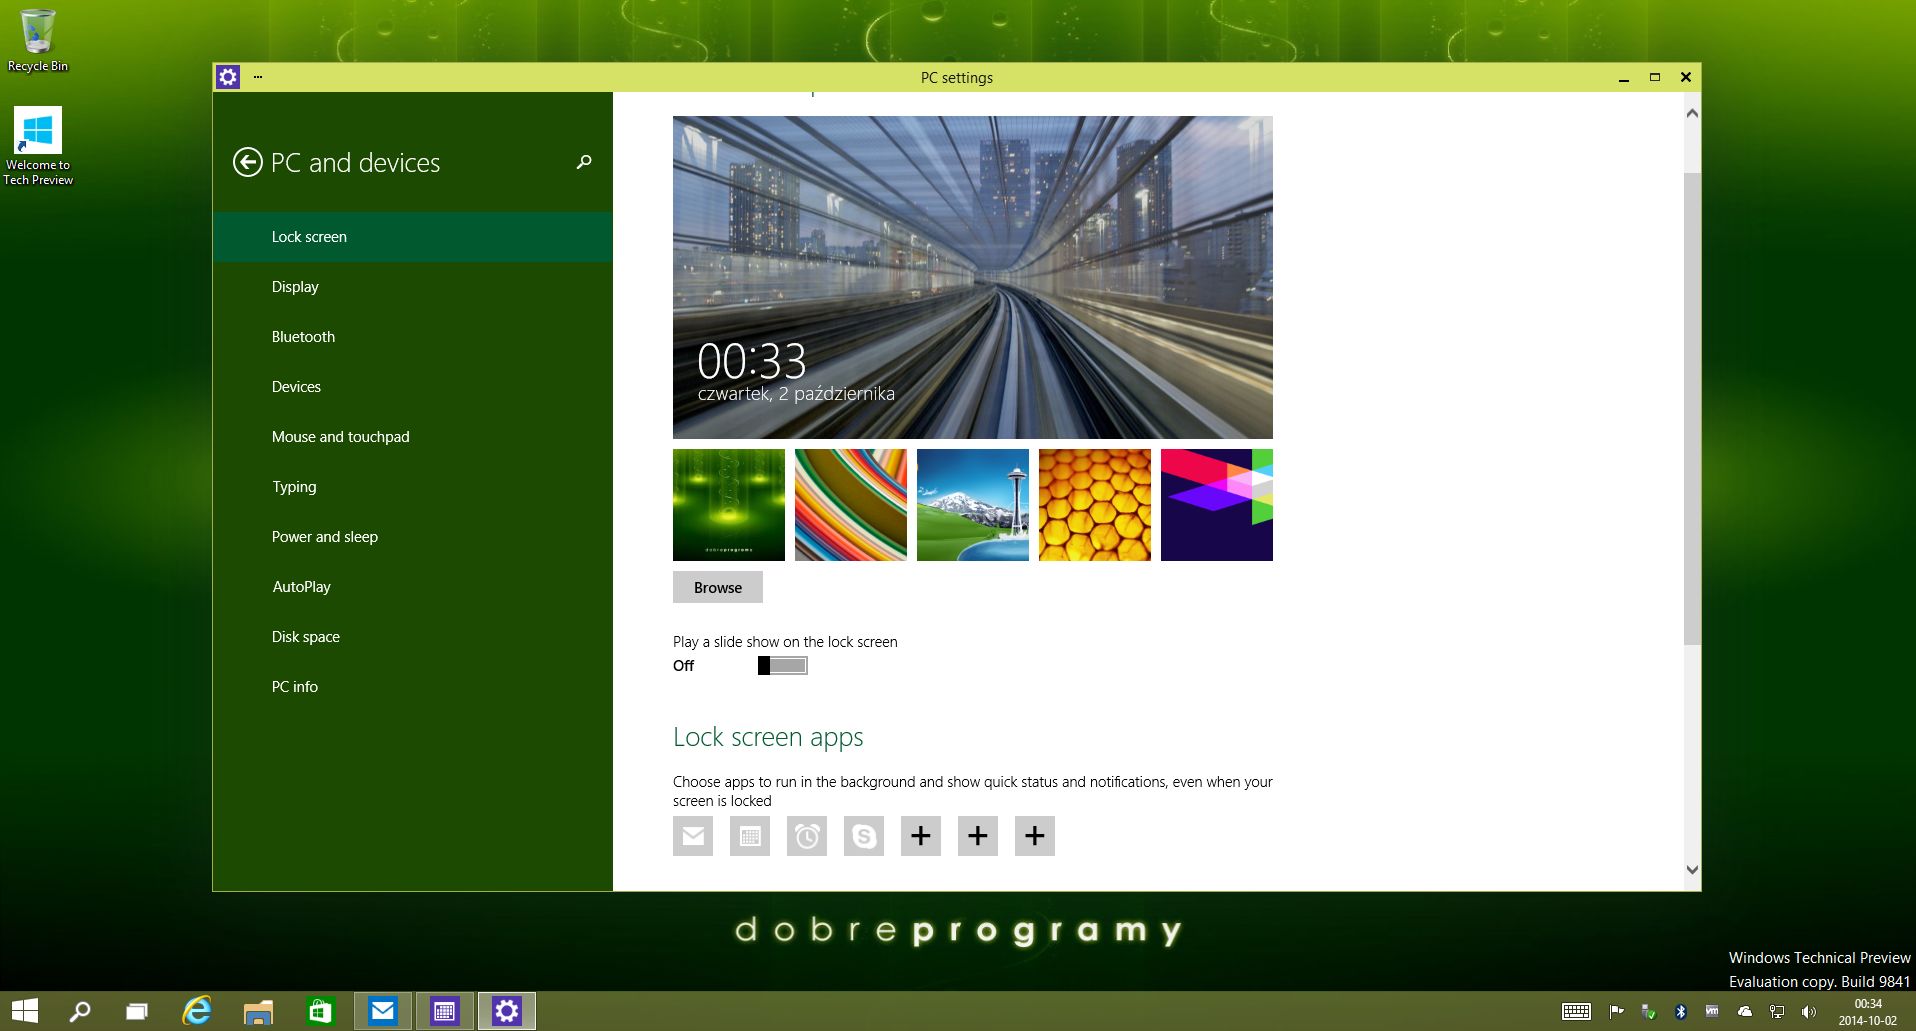Add an app in the last plus slot
1916x1031 pixels.
click(1035, 836)
